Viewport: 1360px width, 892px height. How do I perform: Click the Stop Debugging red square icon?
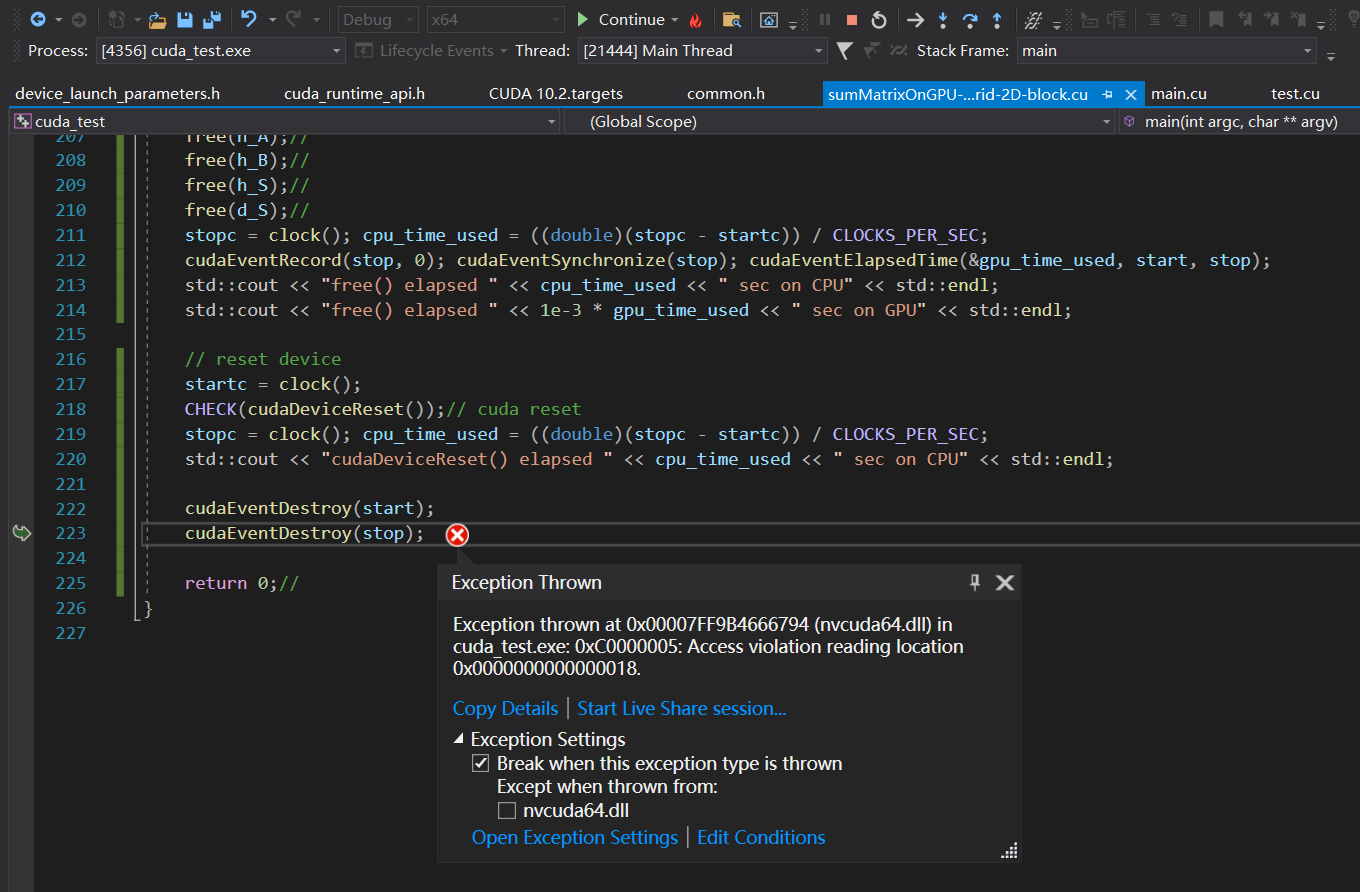(852, 20)
